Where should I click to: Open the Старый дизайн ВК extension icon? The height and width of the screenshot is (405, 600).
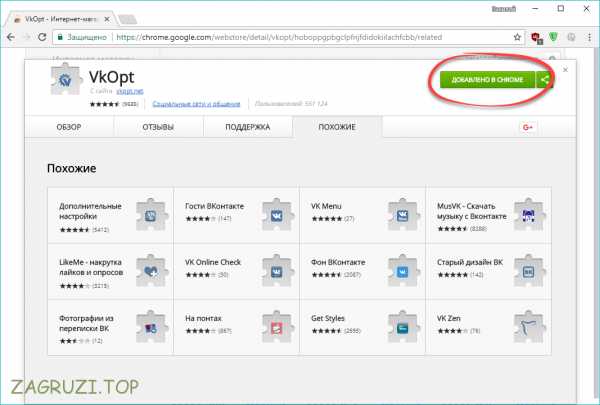[530, 271]
